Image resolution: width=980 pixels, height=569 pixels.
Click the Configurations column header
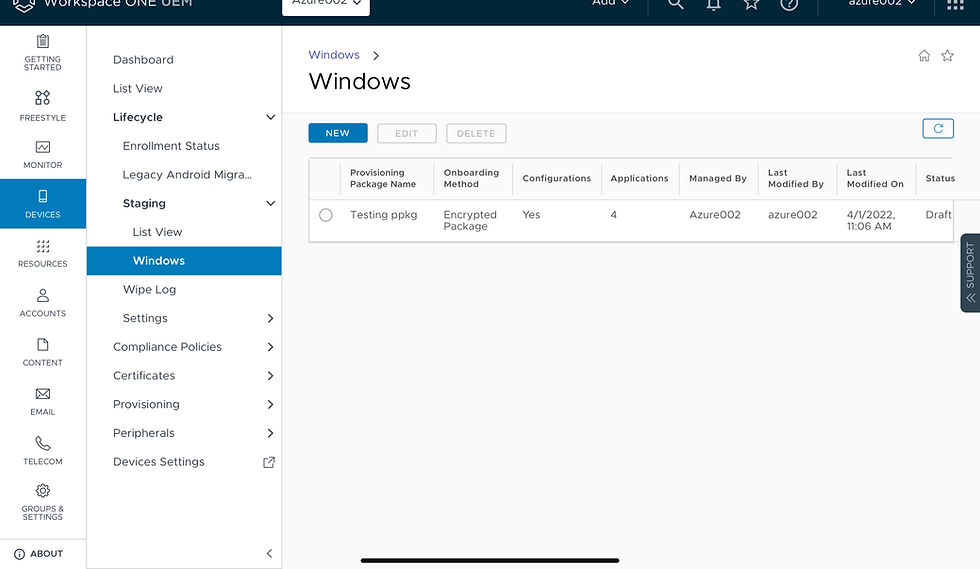coord(556,178)
